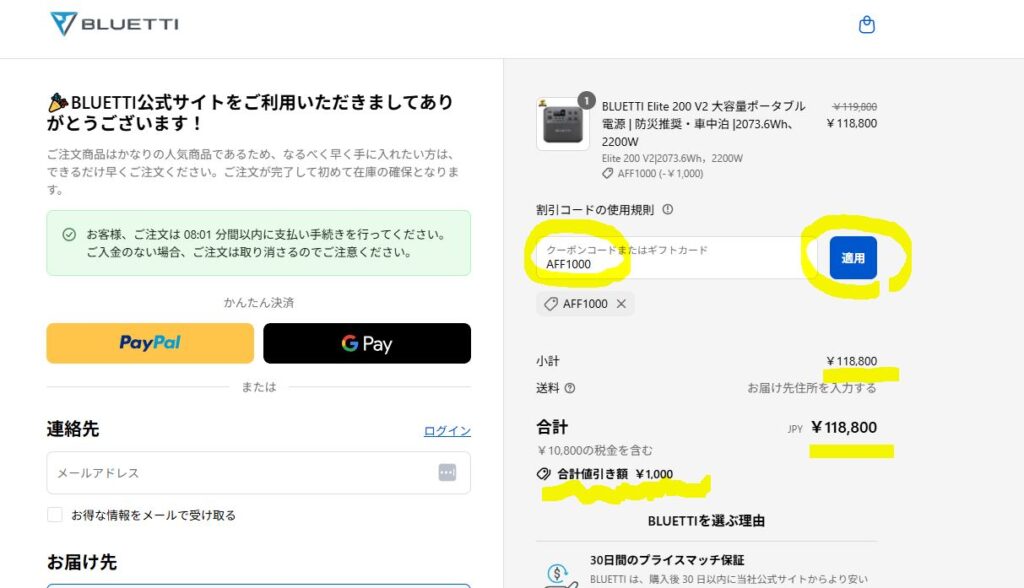Click the blue 適用 apply button
The height and width of the screenshot is (588, 1024).
(853, 258)
